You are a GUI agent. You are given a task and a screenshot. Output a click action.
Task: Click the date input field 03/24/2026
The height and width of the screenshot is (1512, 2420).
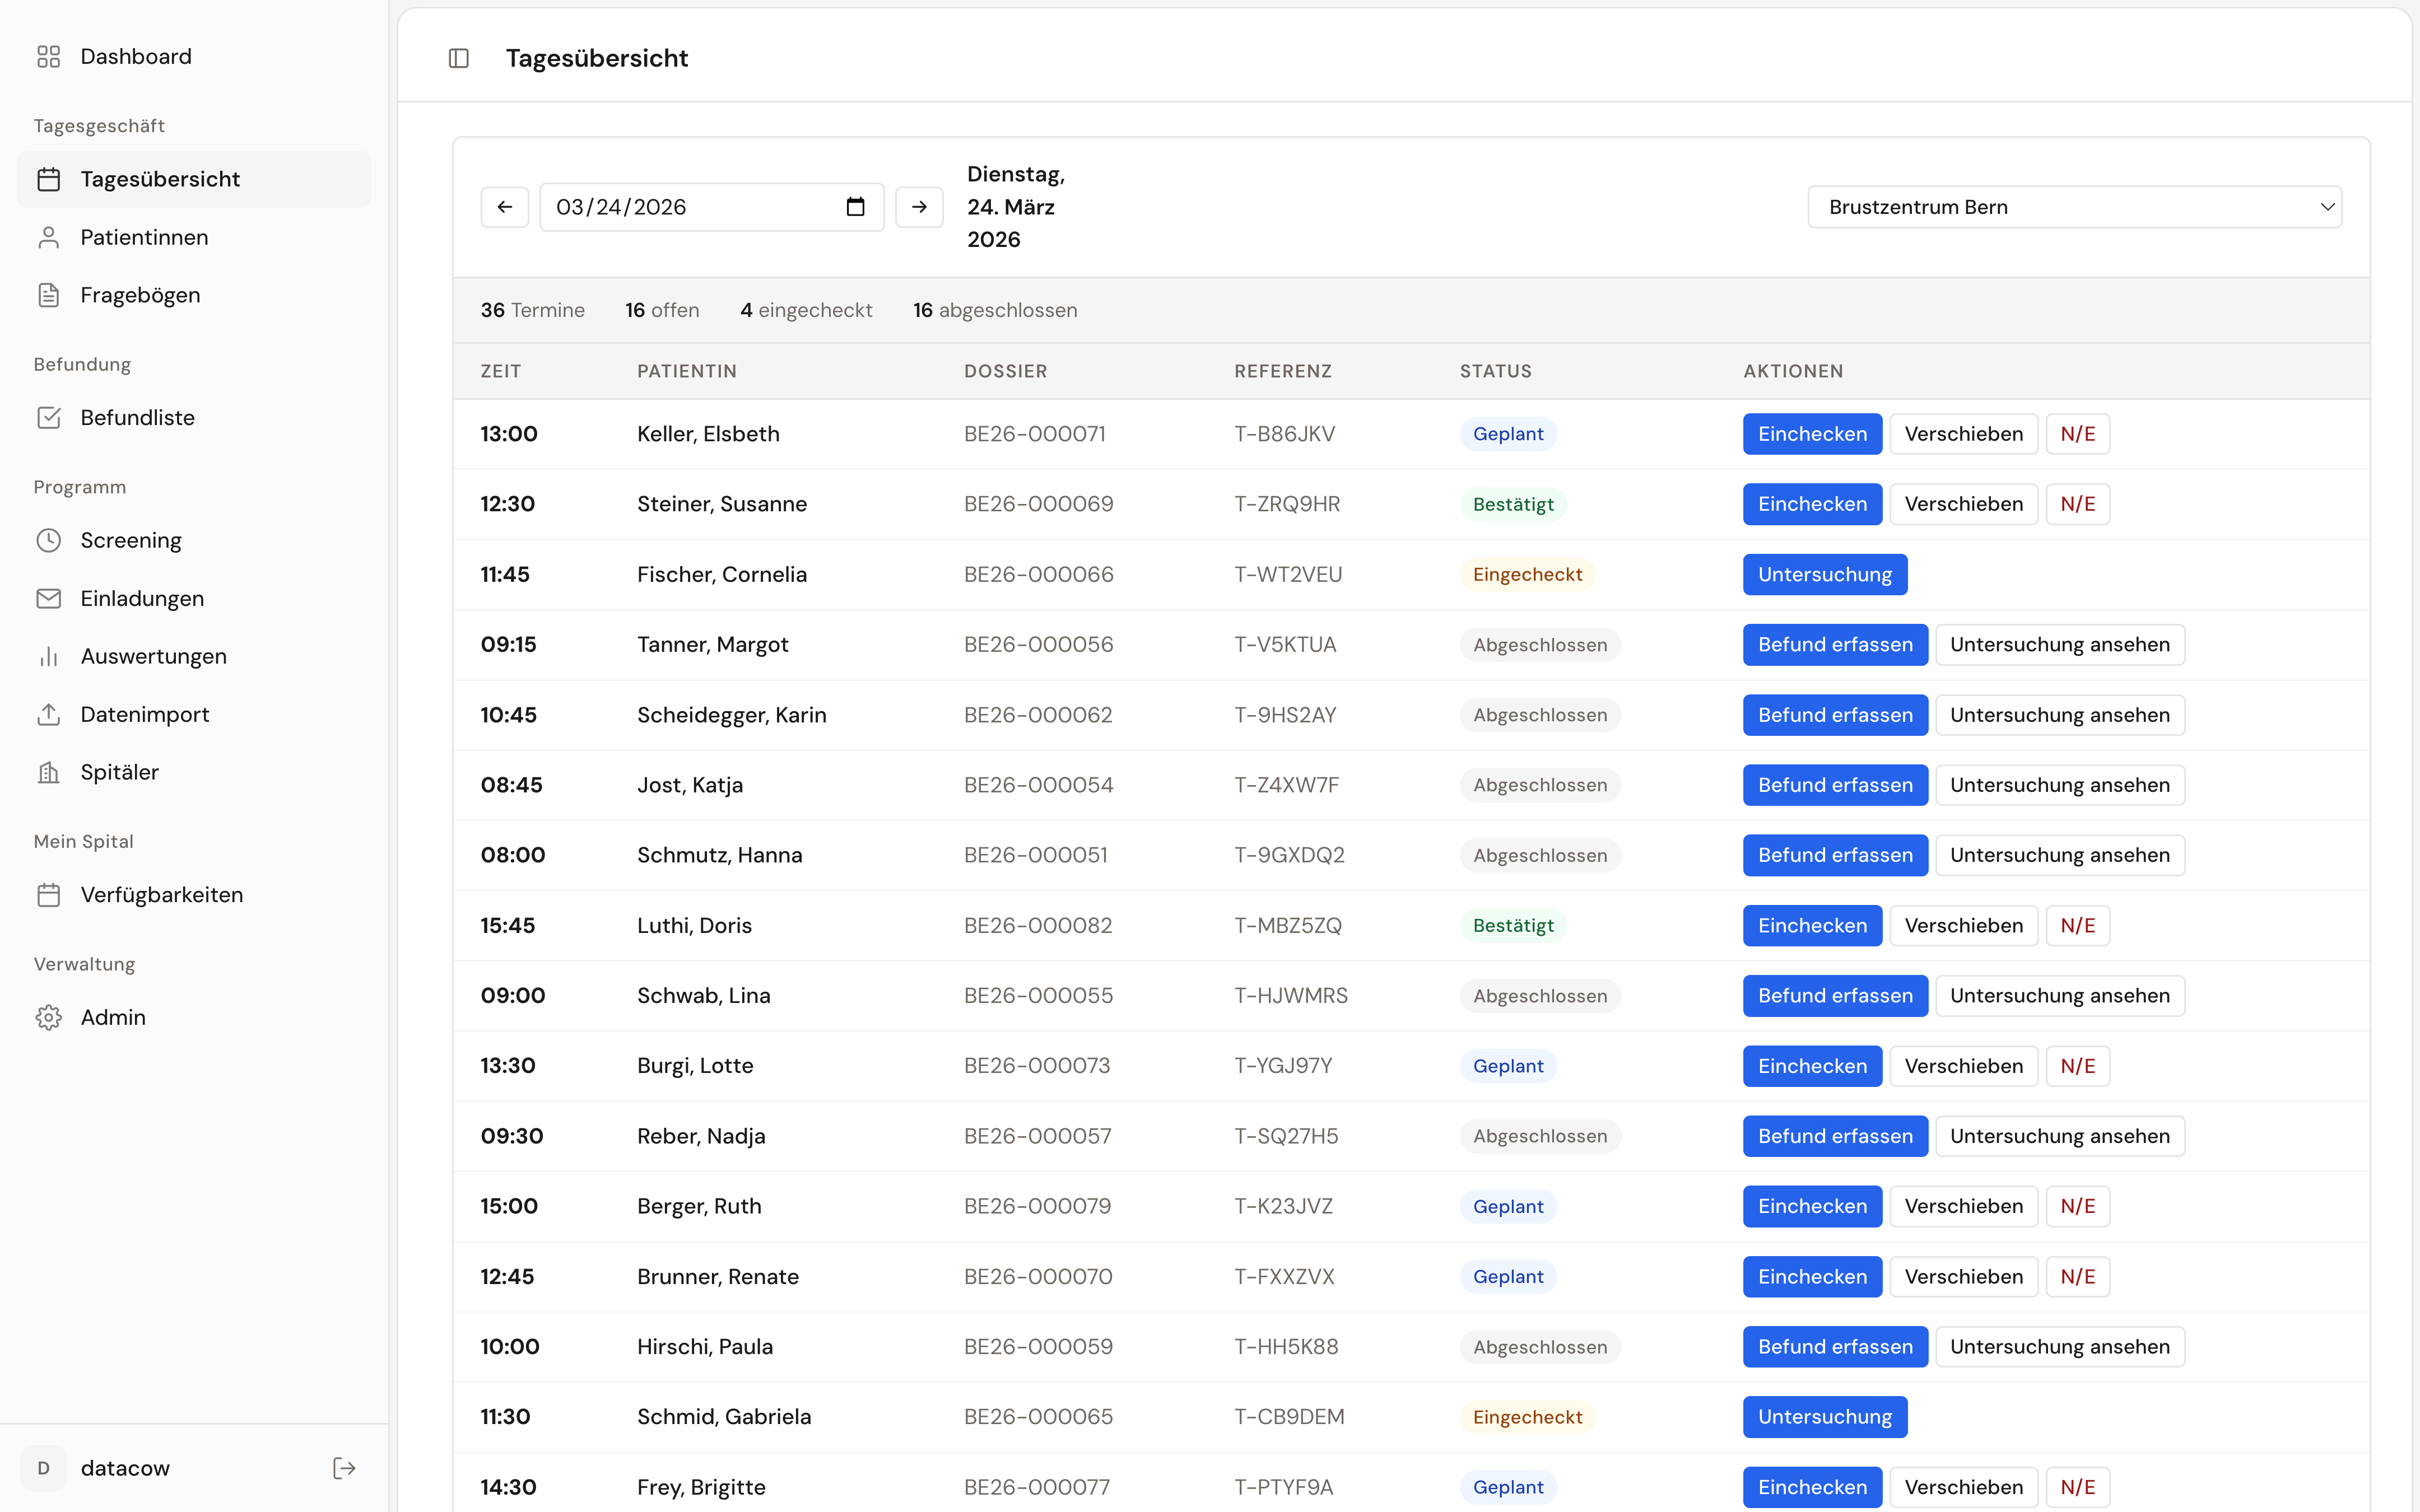(x=690, y=207)
